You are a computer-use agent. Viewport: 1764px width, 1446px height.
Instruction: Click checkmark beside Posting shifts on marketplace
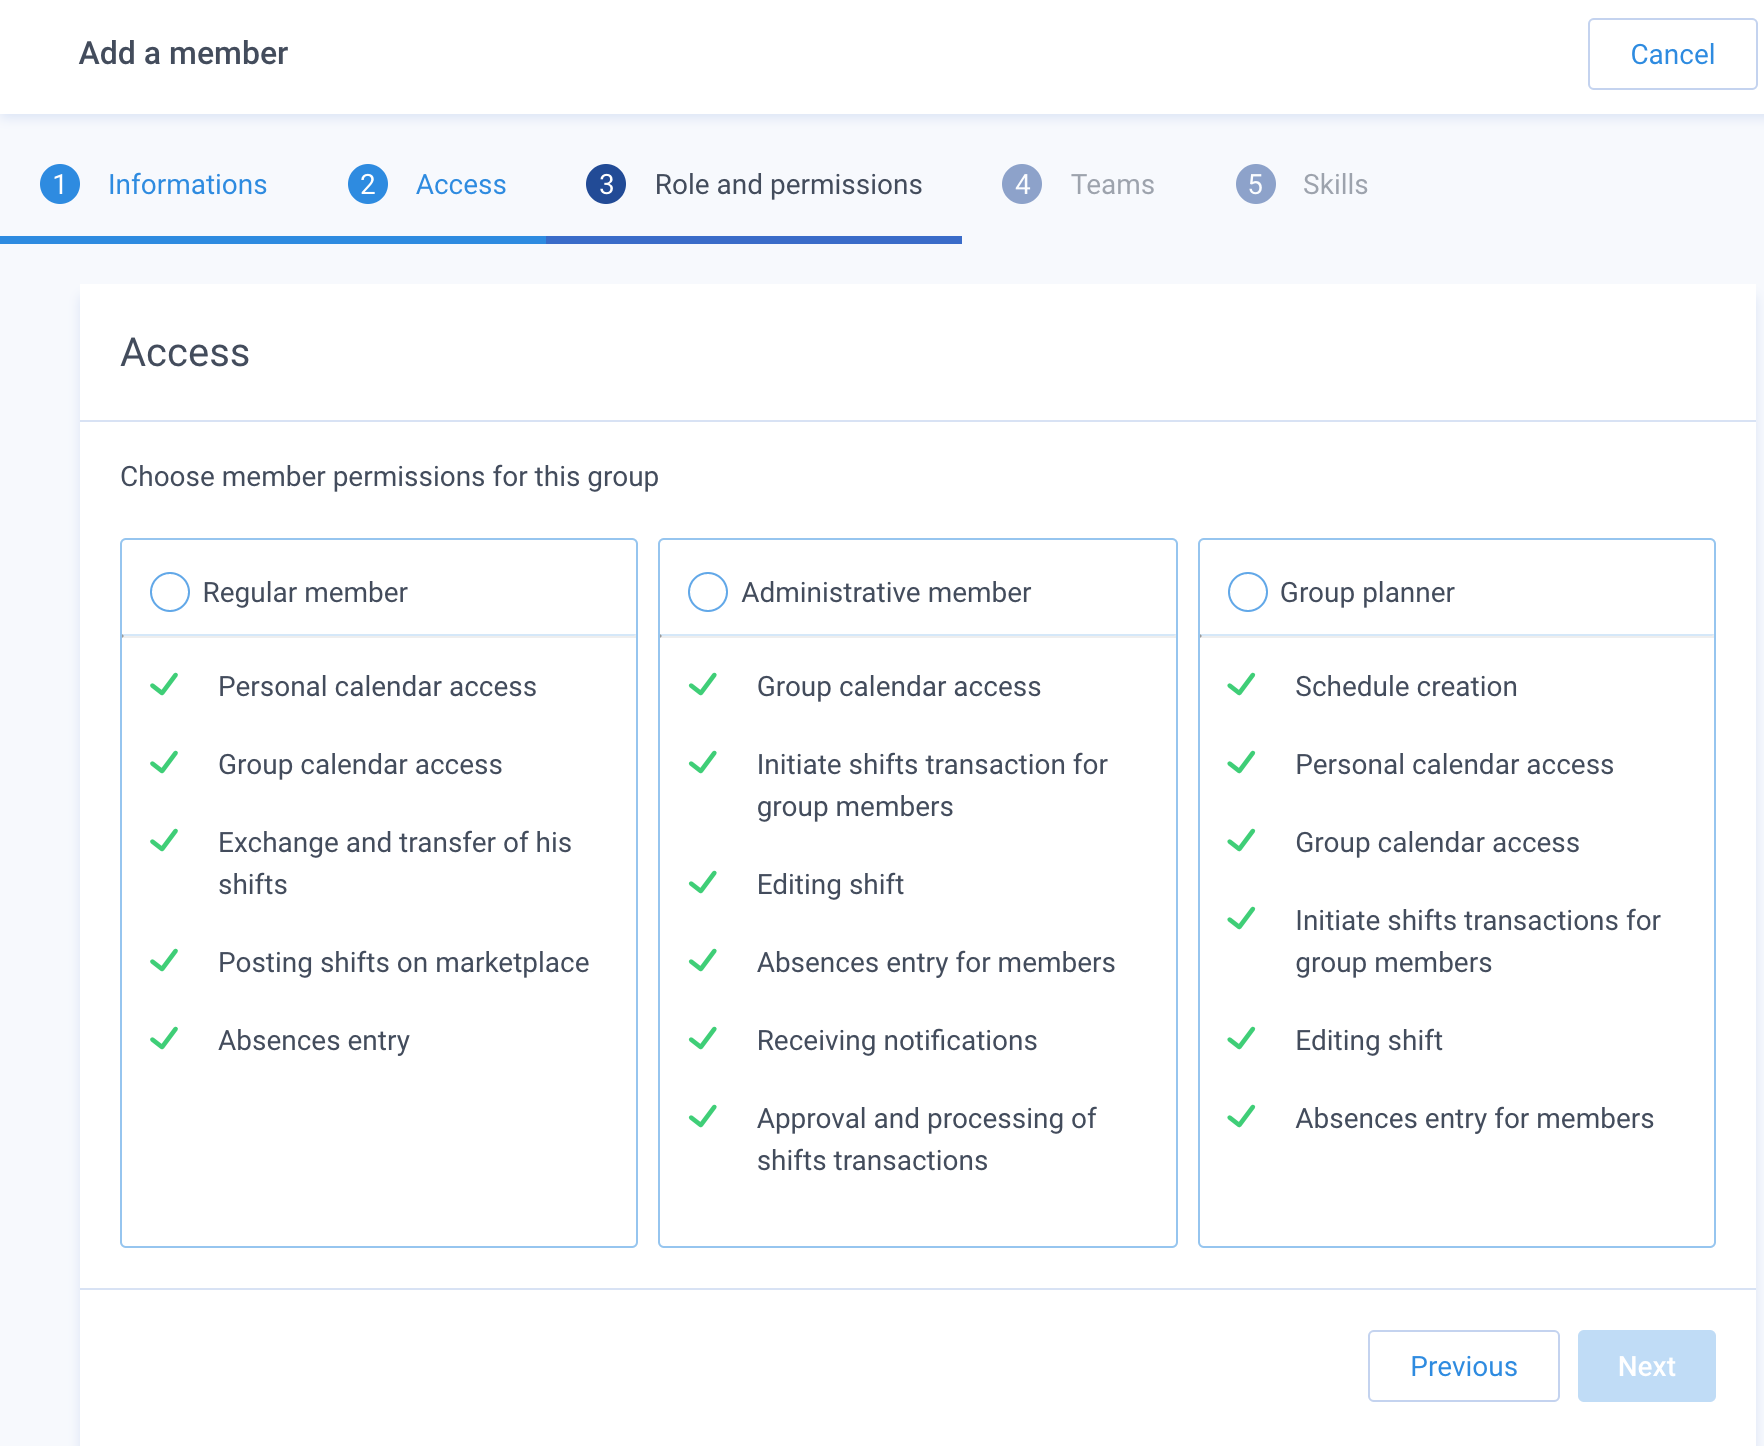pyautogui.click(x=164, y=961)
